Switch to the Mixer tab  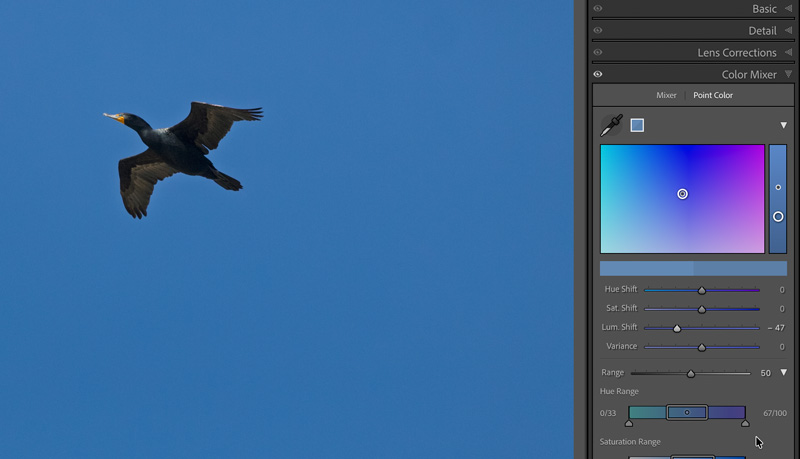[666, 96]
